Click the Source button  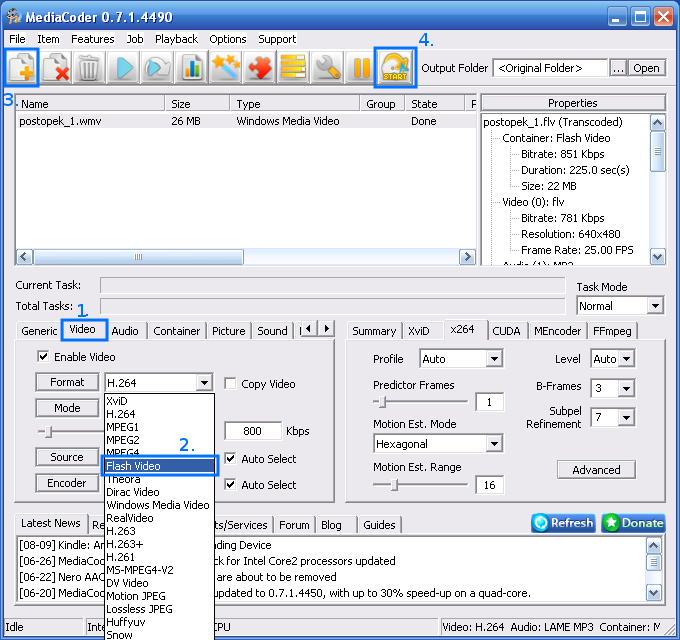pyautogui.click(x=67, y=457)
